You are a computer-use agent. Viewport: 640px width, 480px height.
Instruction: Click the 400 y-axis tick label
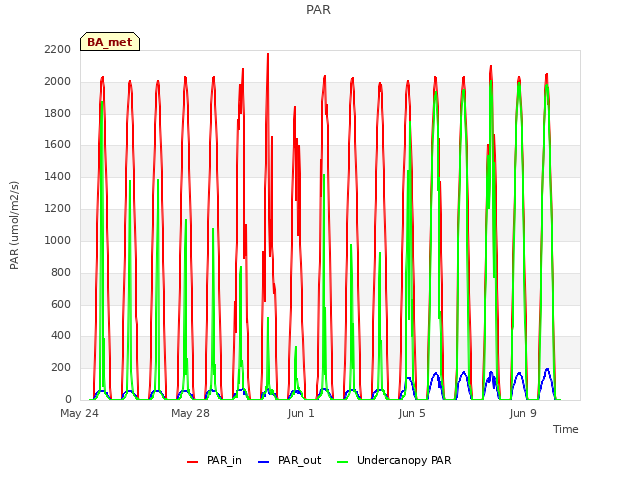[61, 336]
